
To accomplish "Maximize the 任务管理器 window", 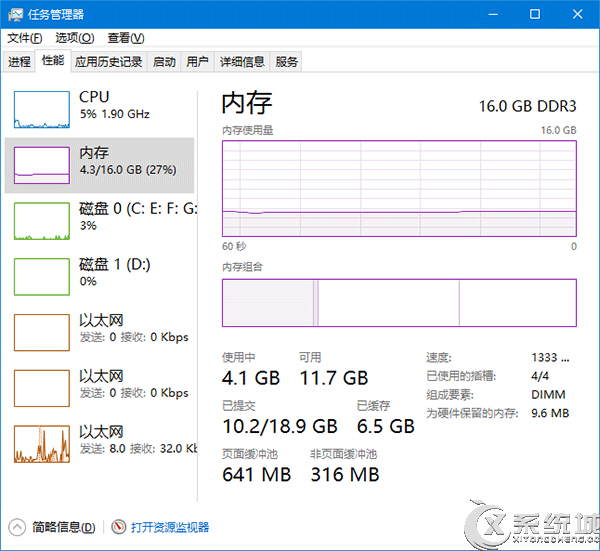I will [535, 15].
